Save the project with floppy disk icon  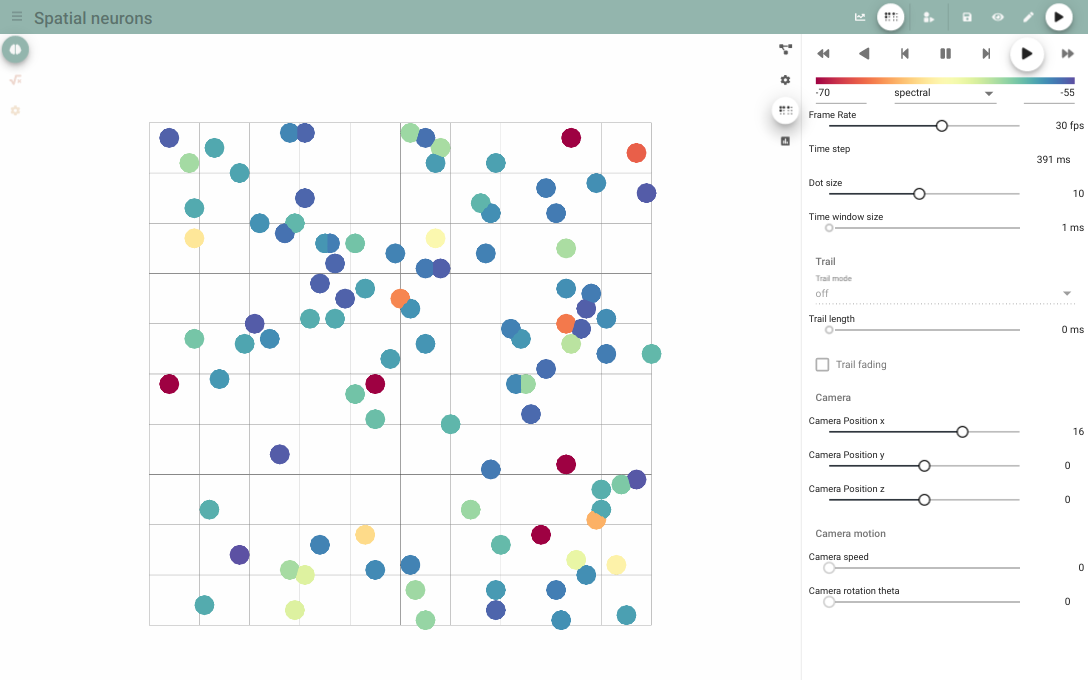967,17
